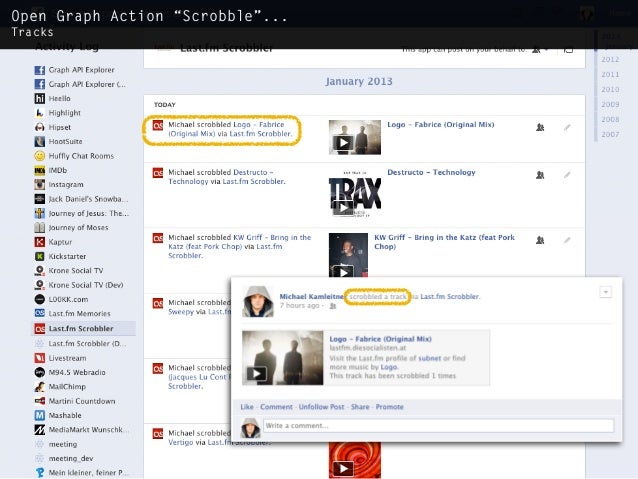Click the January 2013 heading

[x=359, y=81]
